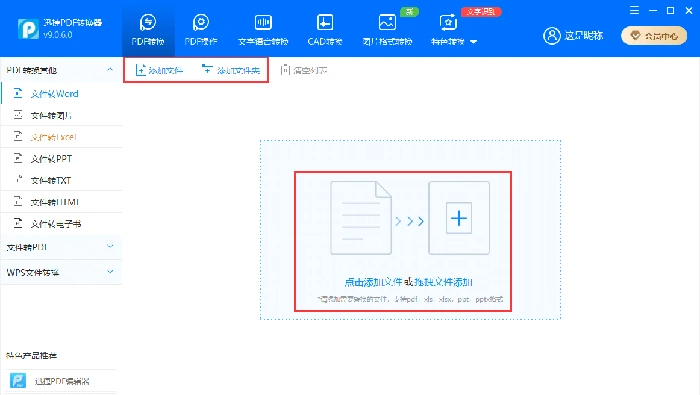The height and width of the screenshot is (395, 700).
Task: Click the large plus icon box
Action: pyautogui.click(x=459, y=218)
